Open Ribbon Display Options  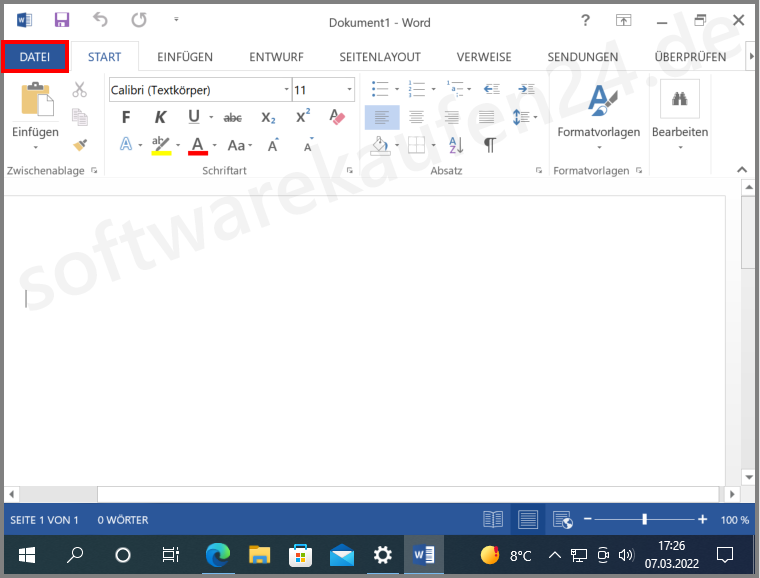[624, 20]
